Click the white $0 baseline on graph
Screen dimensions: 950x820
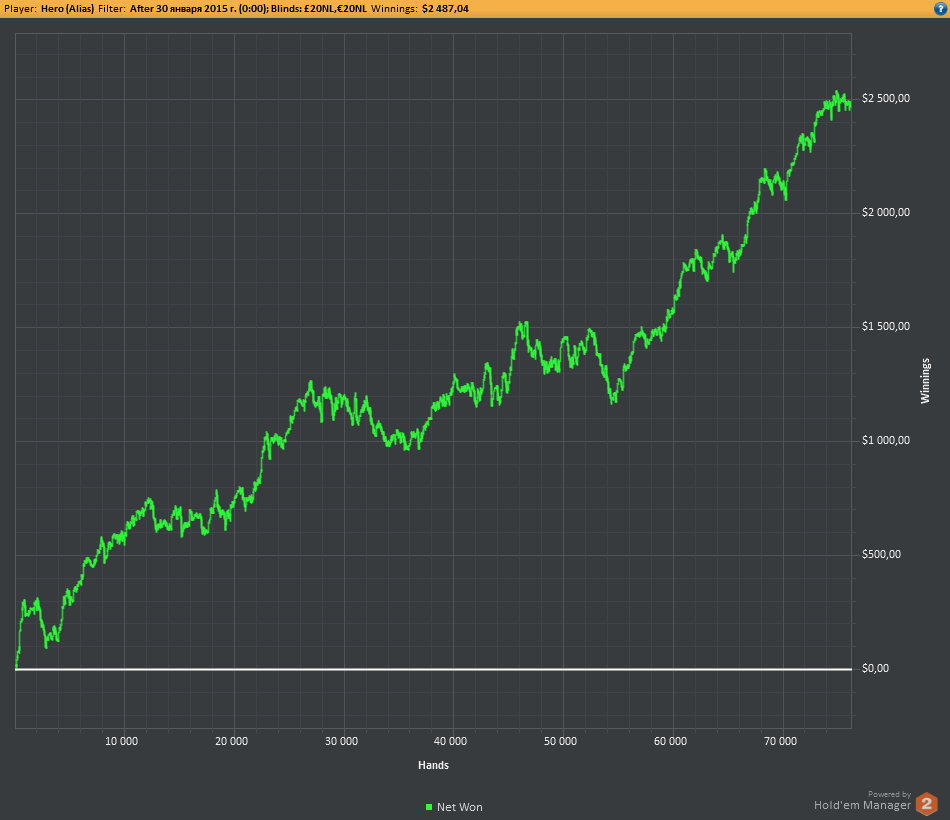tap(433, 670)
